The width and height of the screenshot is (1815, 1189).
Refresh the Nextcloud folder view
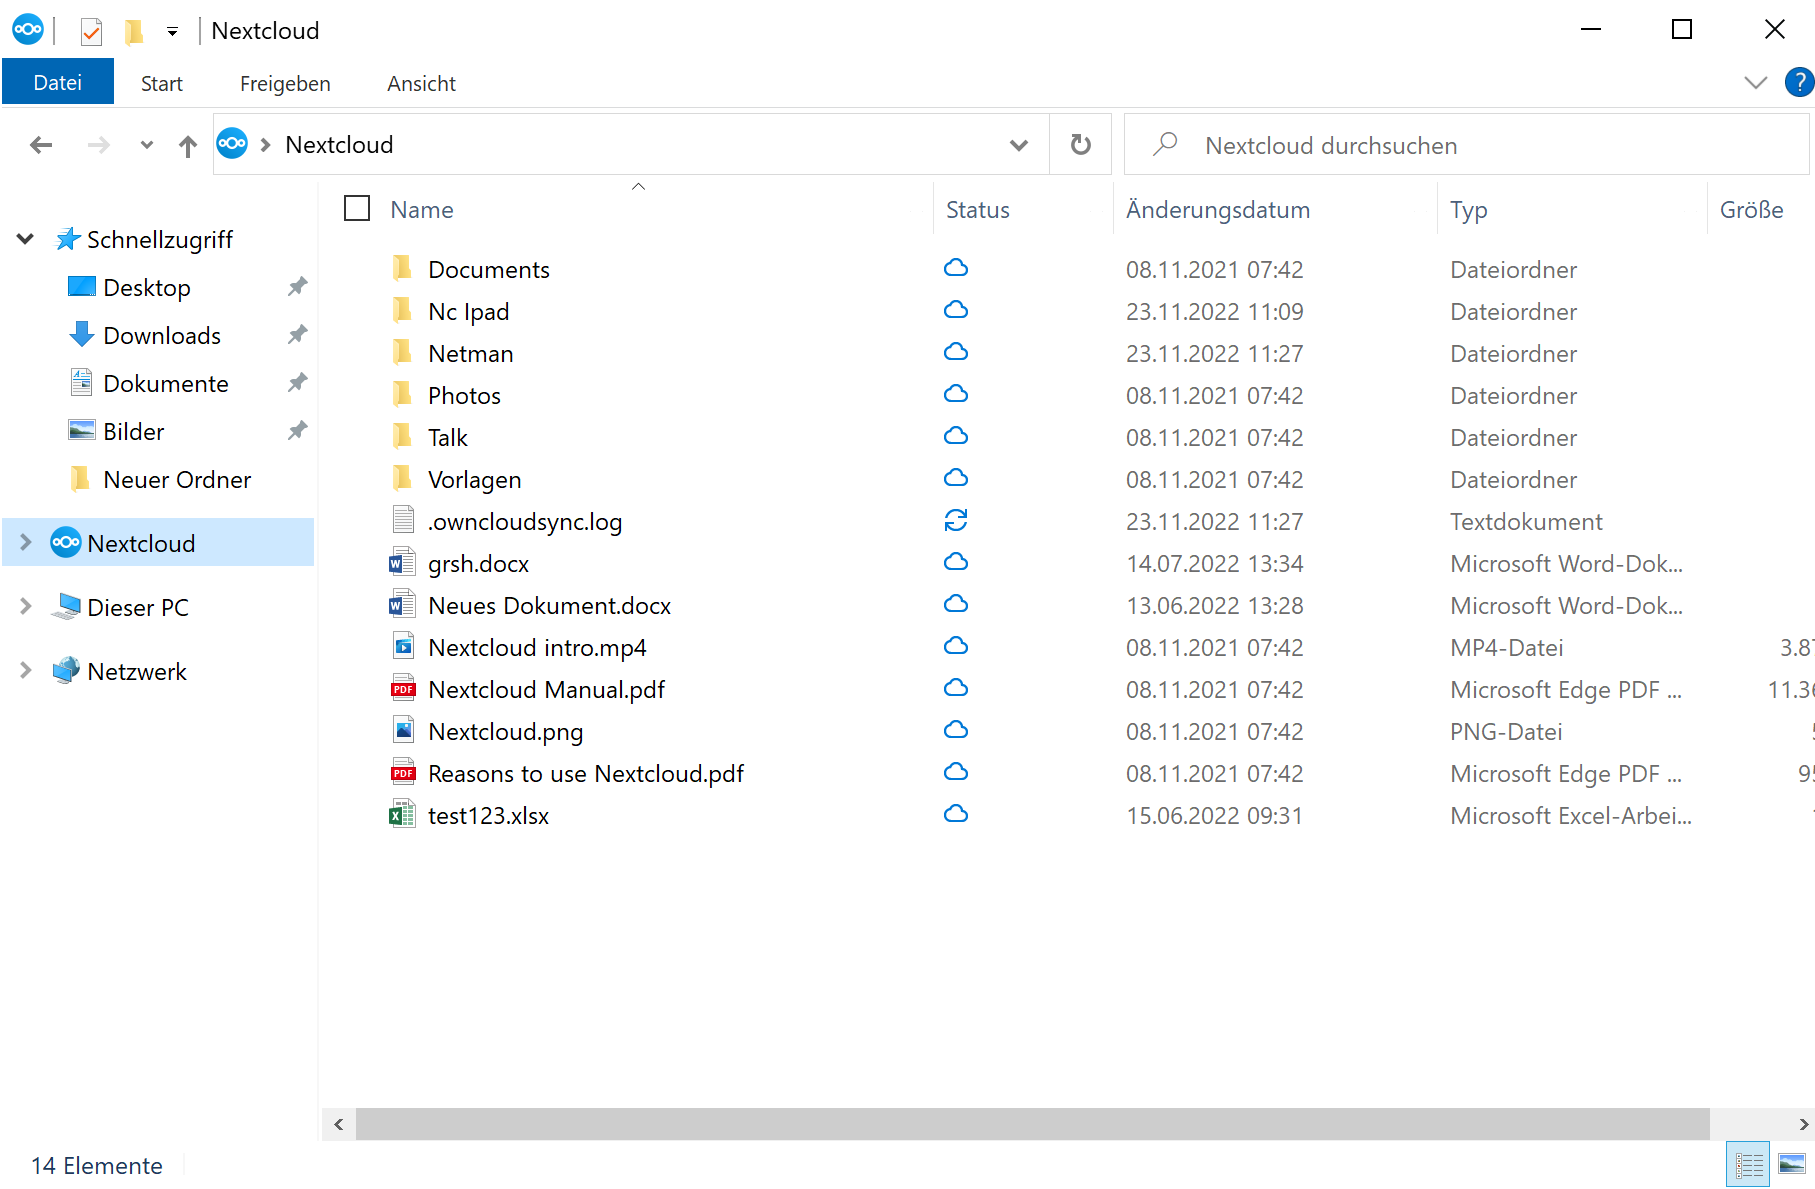1080,145
